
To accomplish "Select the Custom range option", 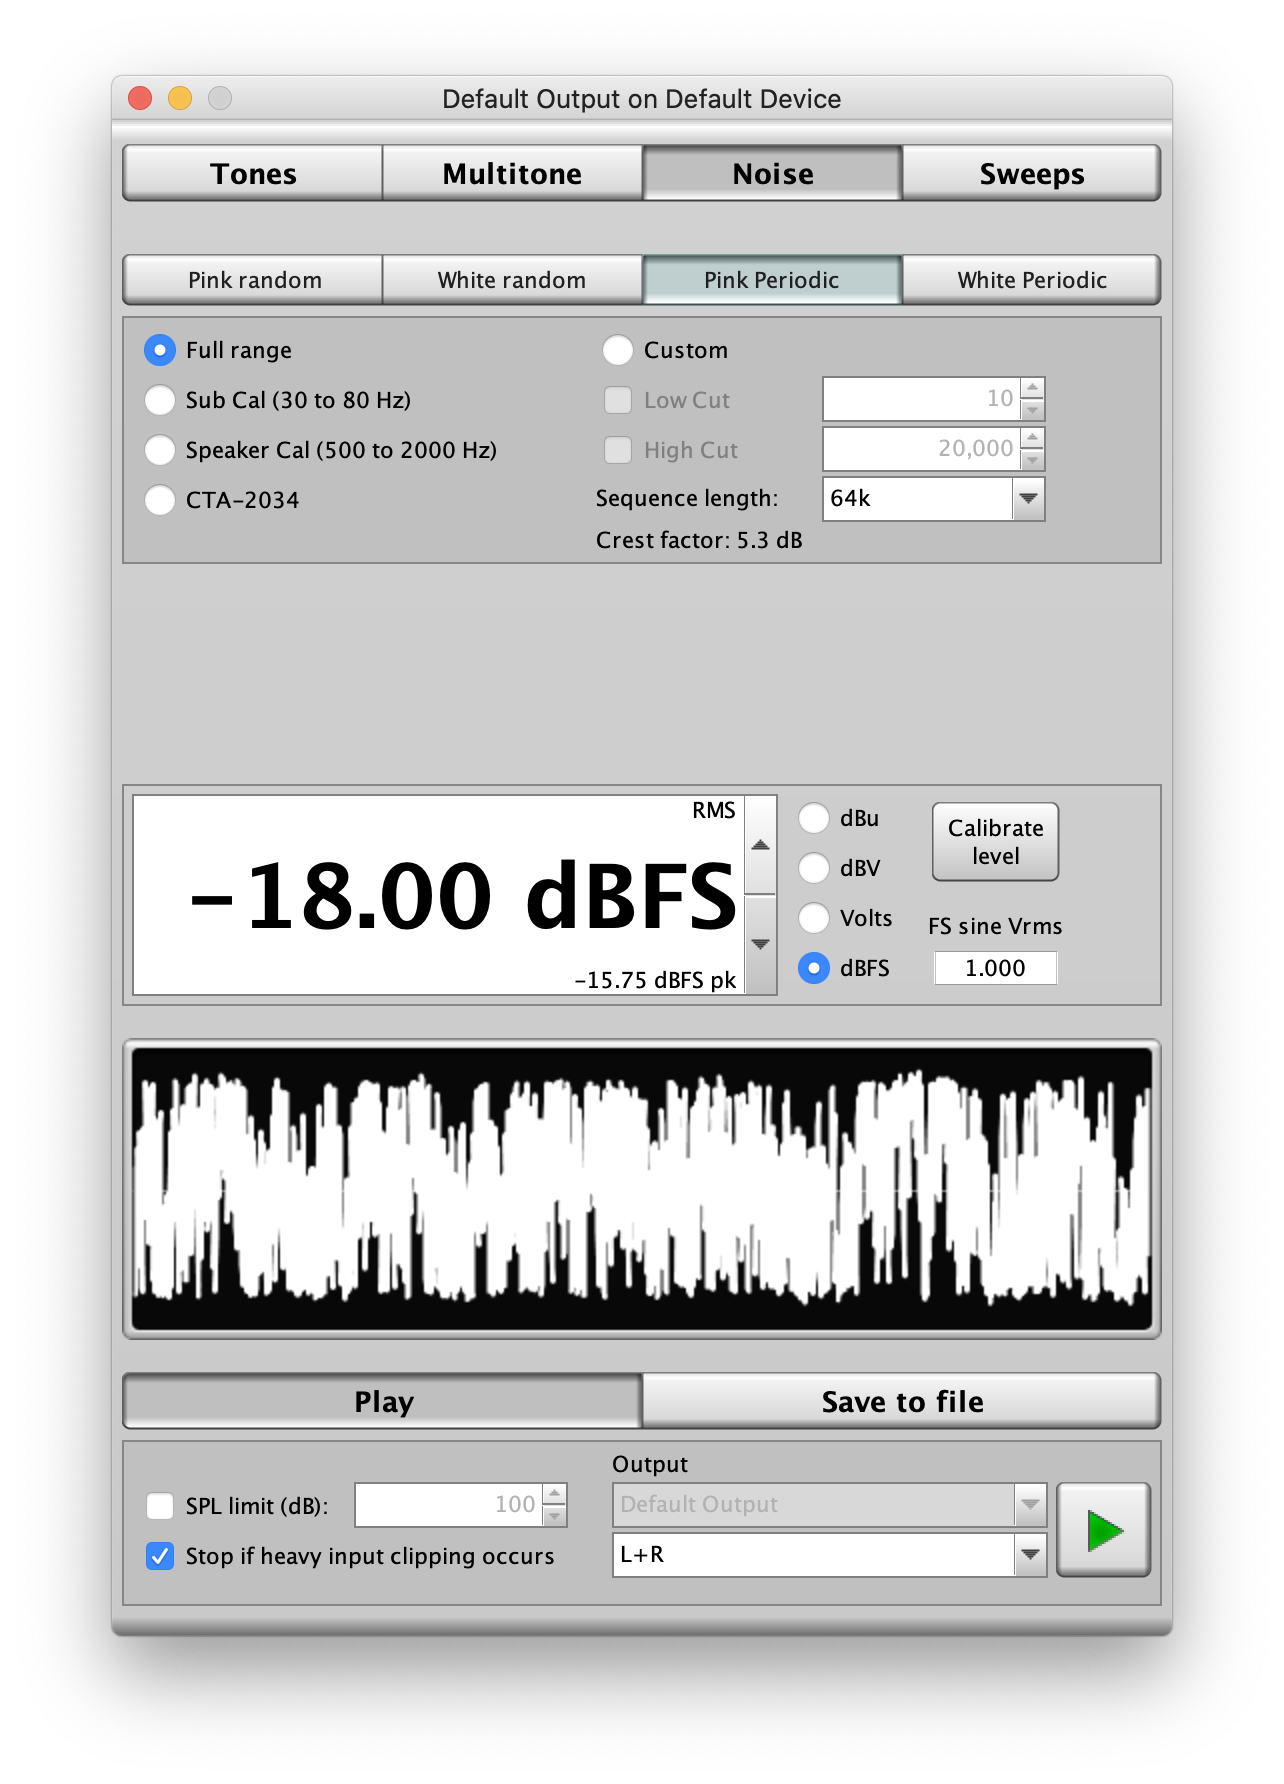I will pos(618,350).
